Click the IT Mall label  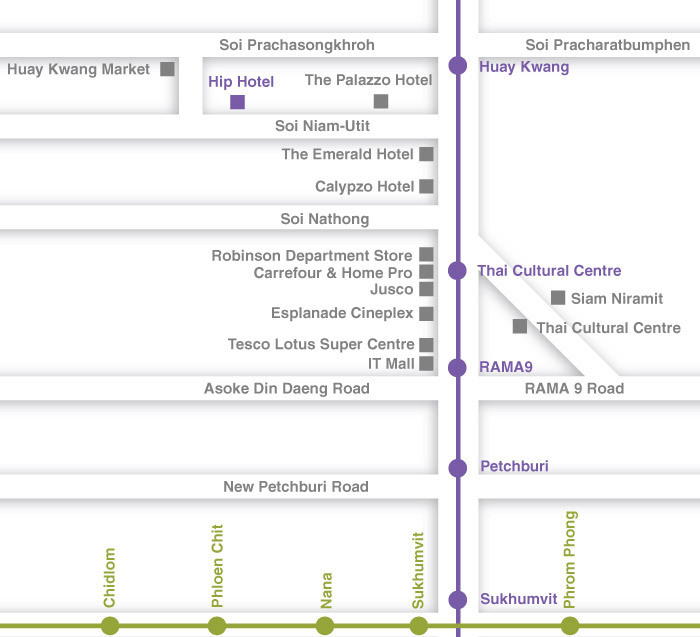pyautogui.click(x=391, y=363)
